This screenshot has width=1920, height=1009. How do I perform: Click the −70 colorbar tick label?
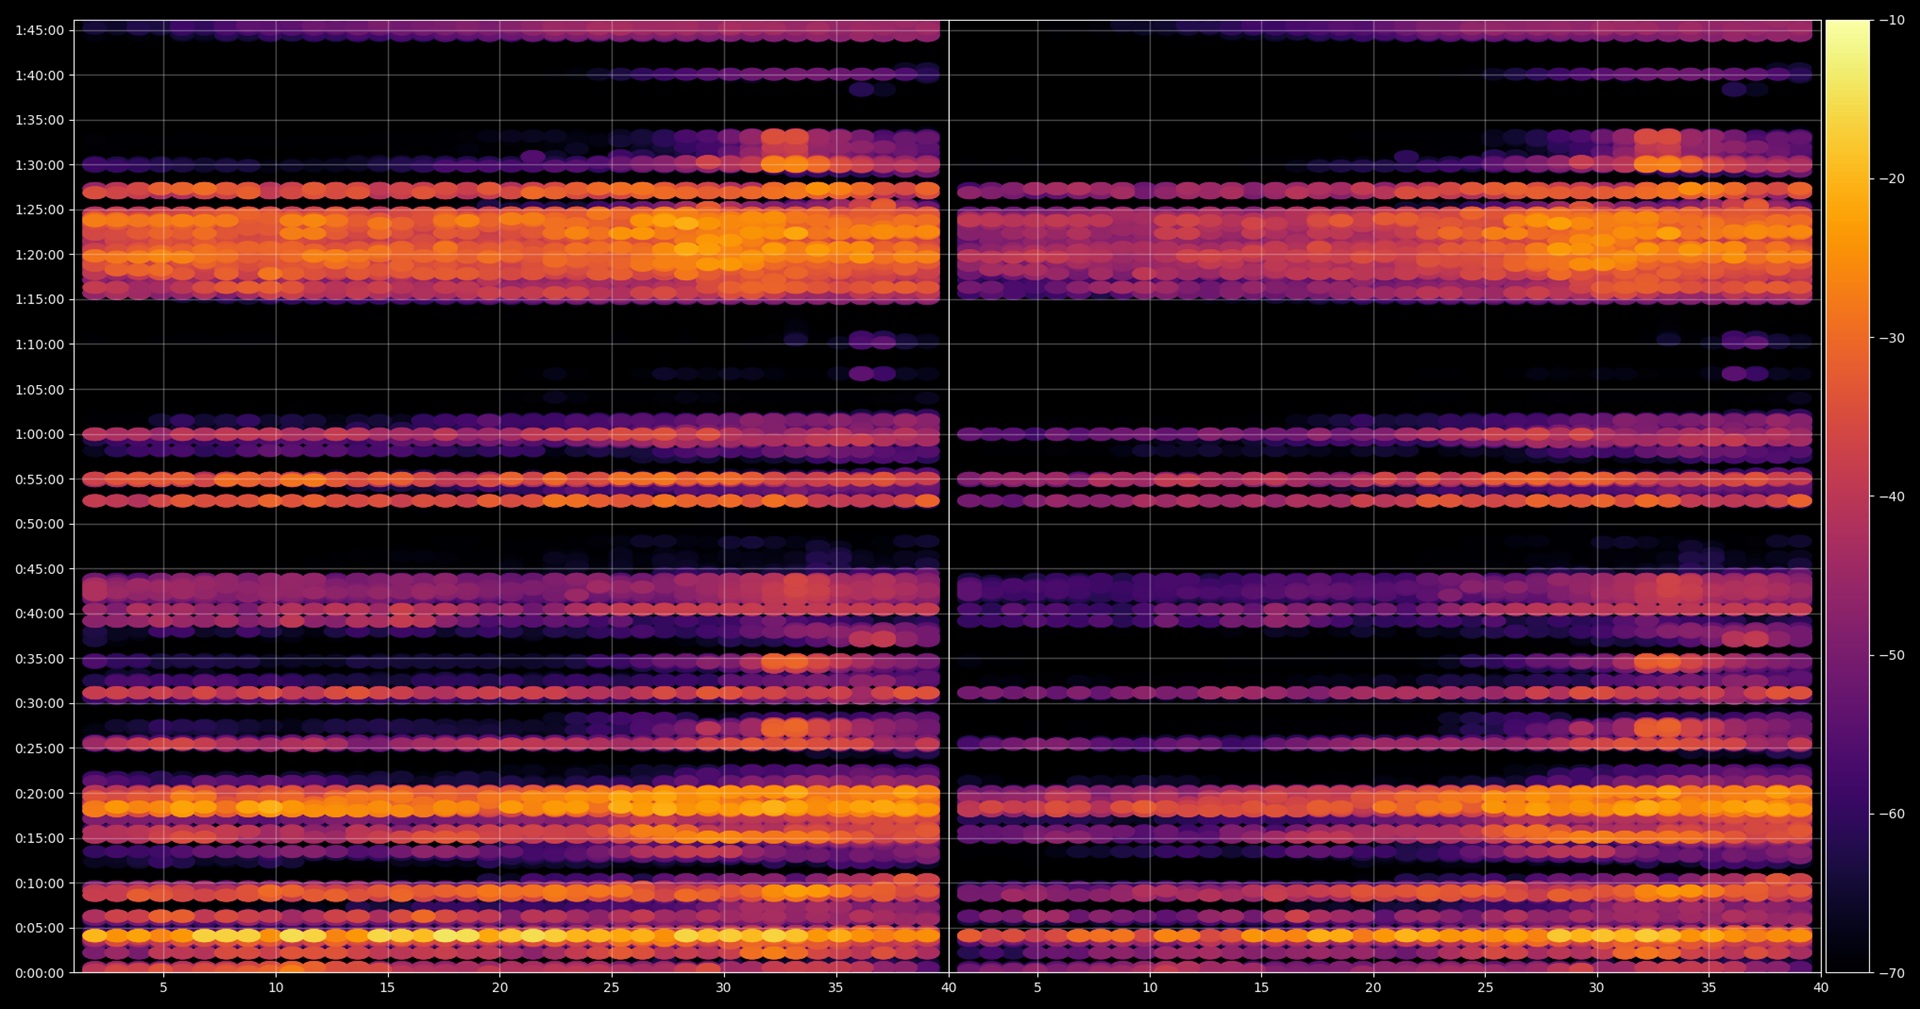[x=1892, y=973]
